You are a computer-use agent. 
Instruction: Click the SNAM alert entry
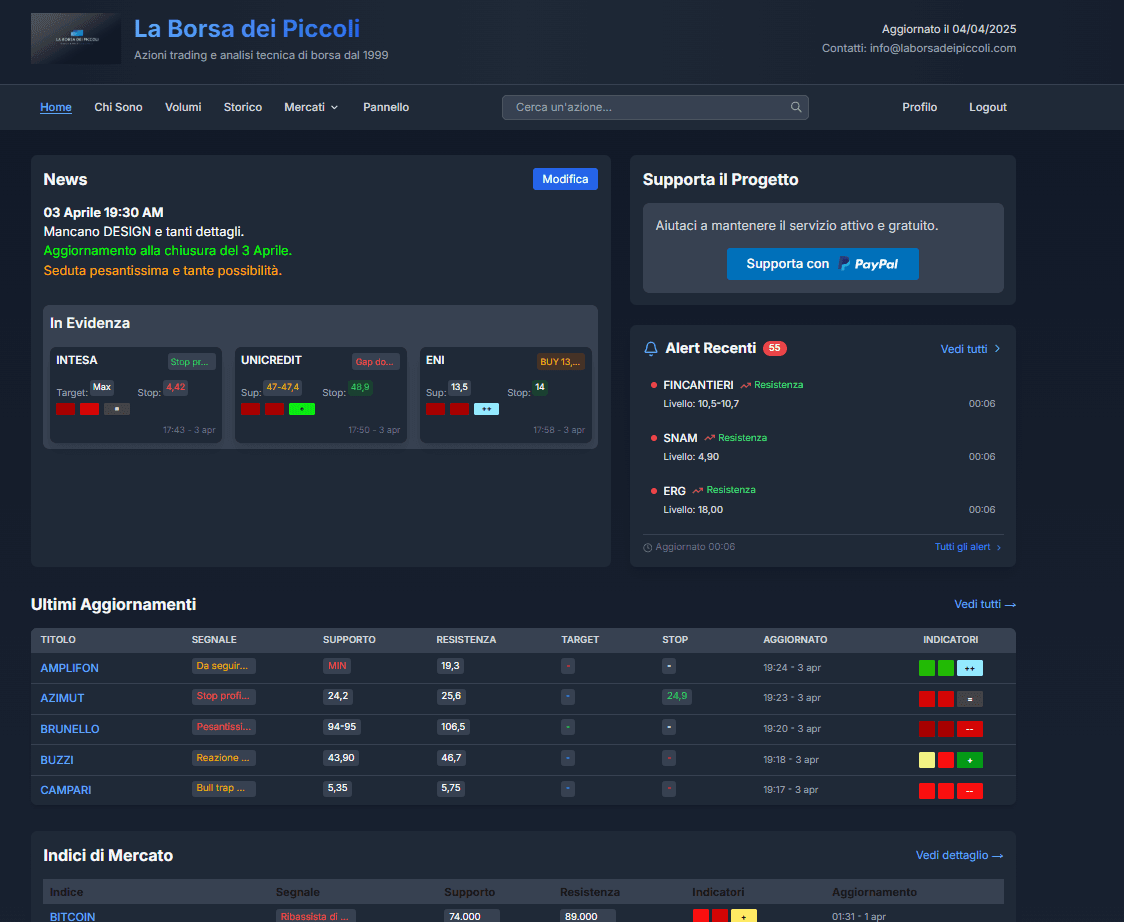tap(823, 447)
